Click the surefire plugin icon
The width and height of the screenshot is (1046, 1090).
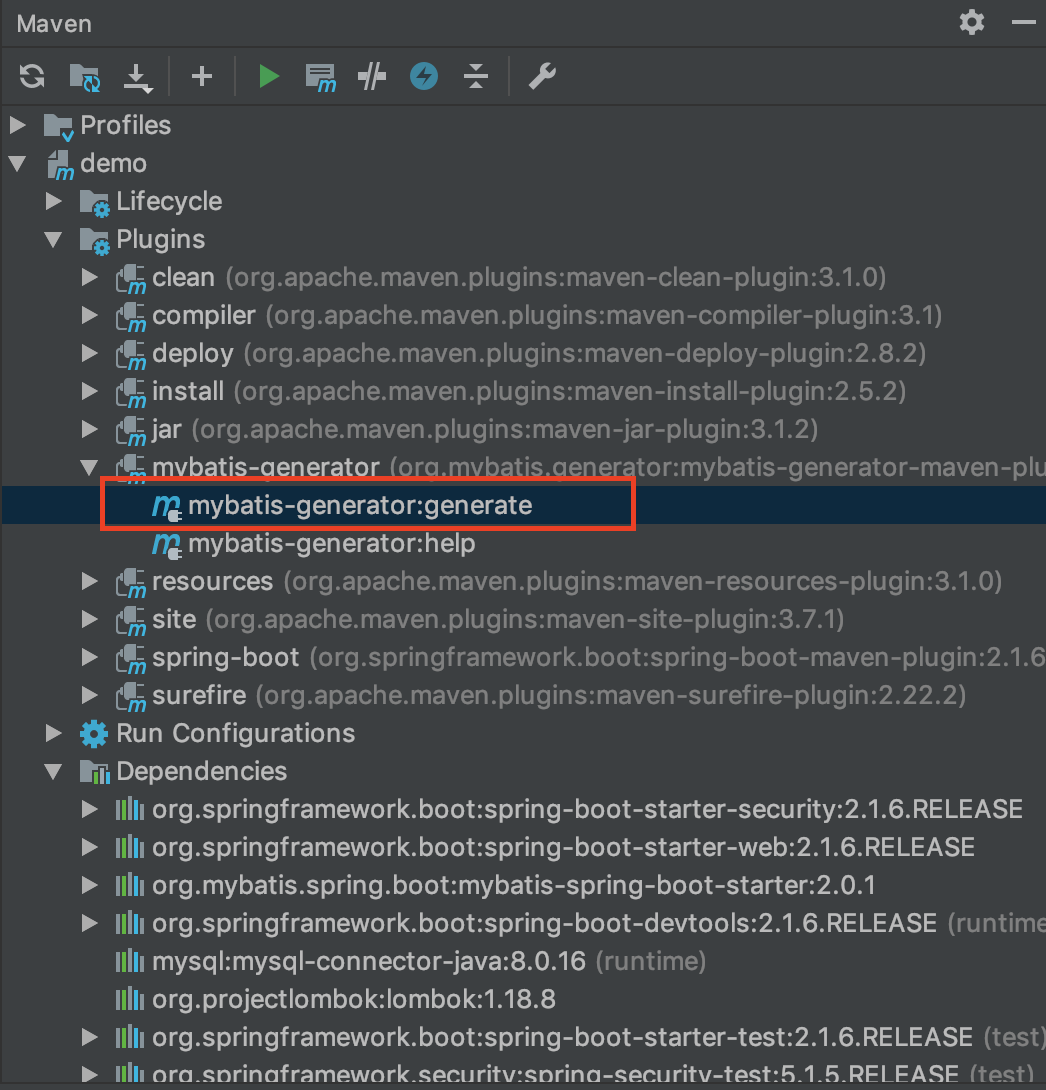pos(131,697)
